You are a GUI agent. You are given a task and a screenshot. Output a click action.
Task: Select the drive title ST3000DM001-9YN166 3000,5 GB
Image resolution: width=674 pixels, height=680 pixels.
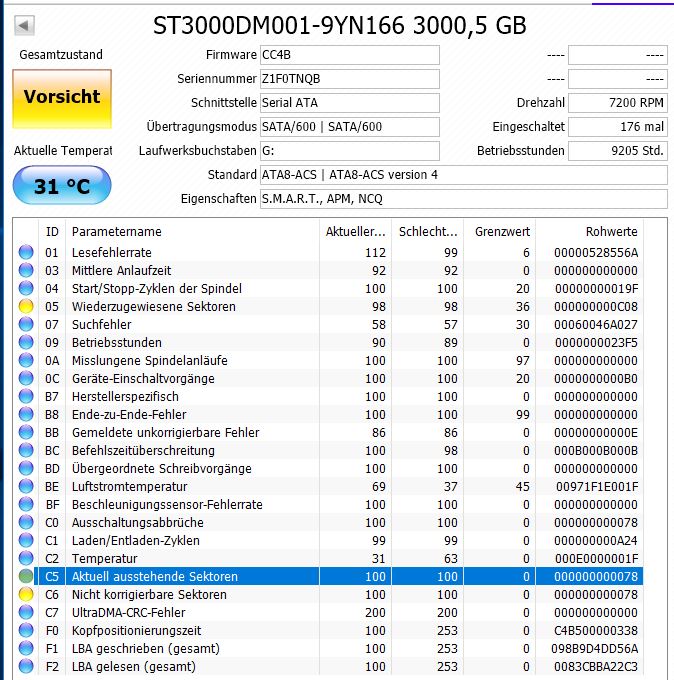coord(340,26)
